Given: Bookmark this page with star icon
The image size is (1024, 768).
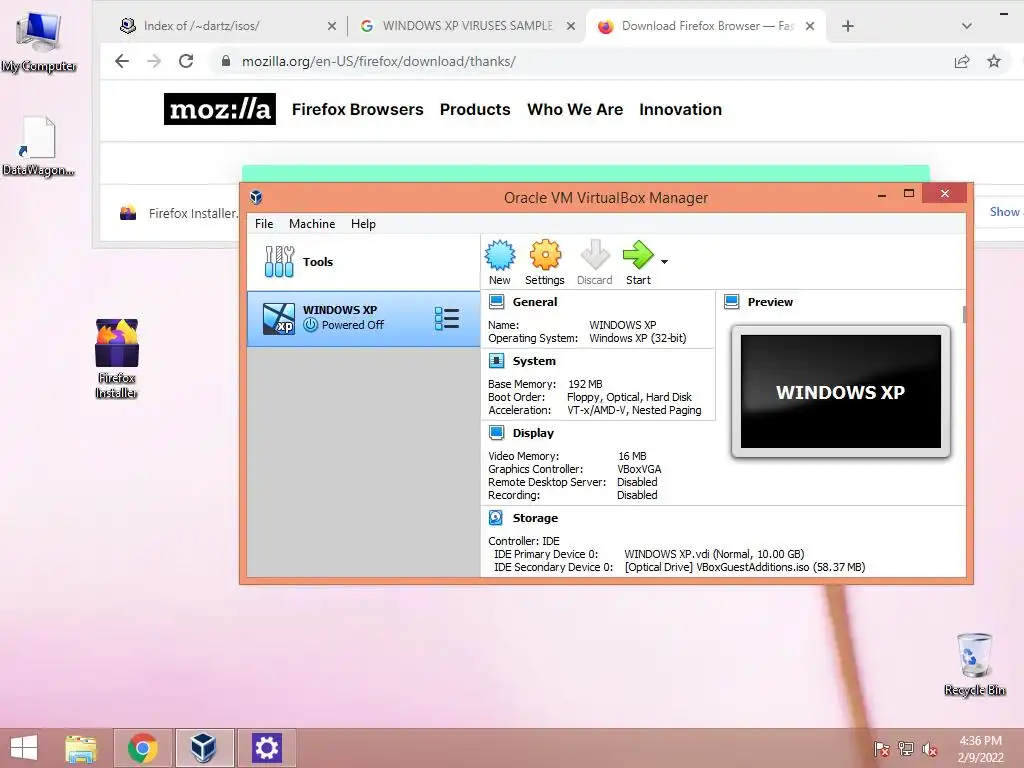Looking at the screenshot, I should (994, 61).
